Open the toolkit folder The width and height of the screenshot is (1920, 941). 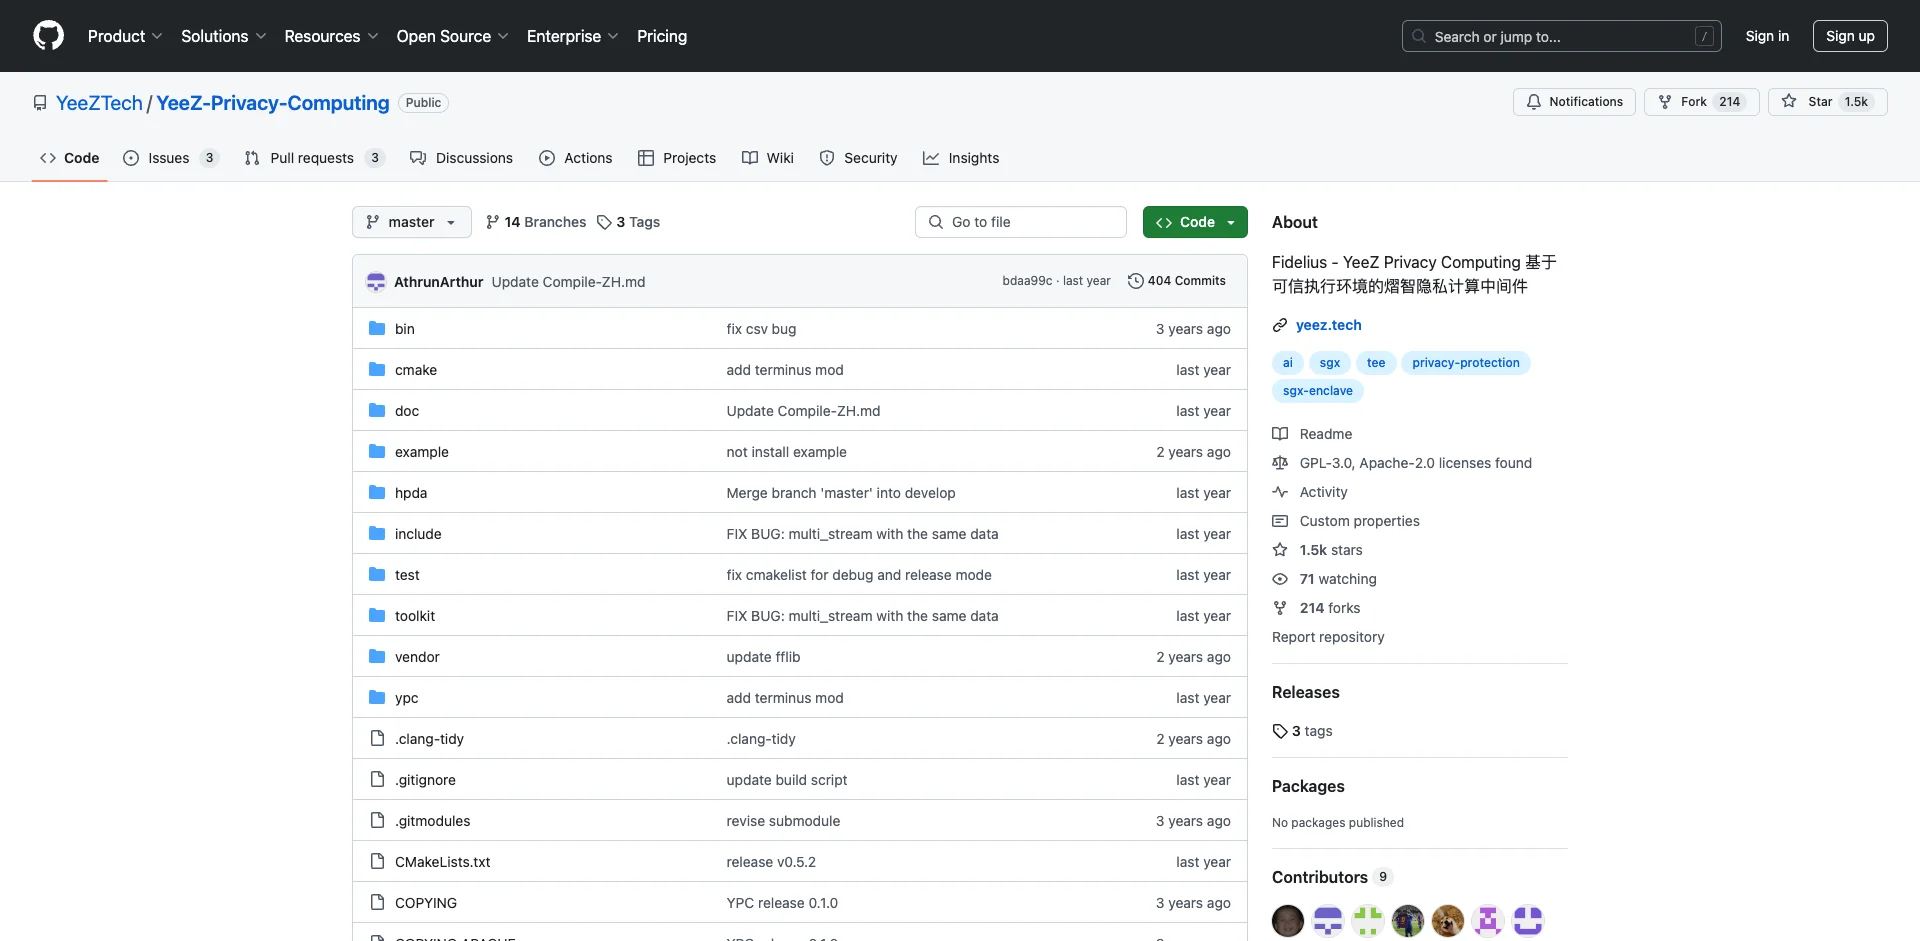(415, 616)
